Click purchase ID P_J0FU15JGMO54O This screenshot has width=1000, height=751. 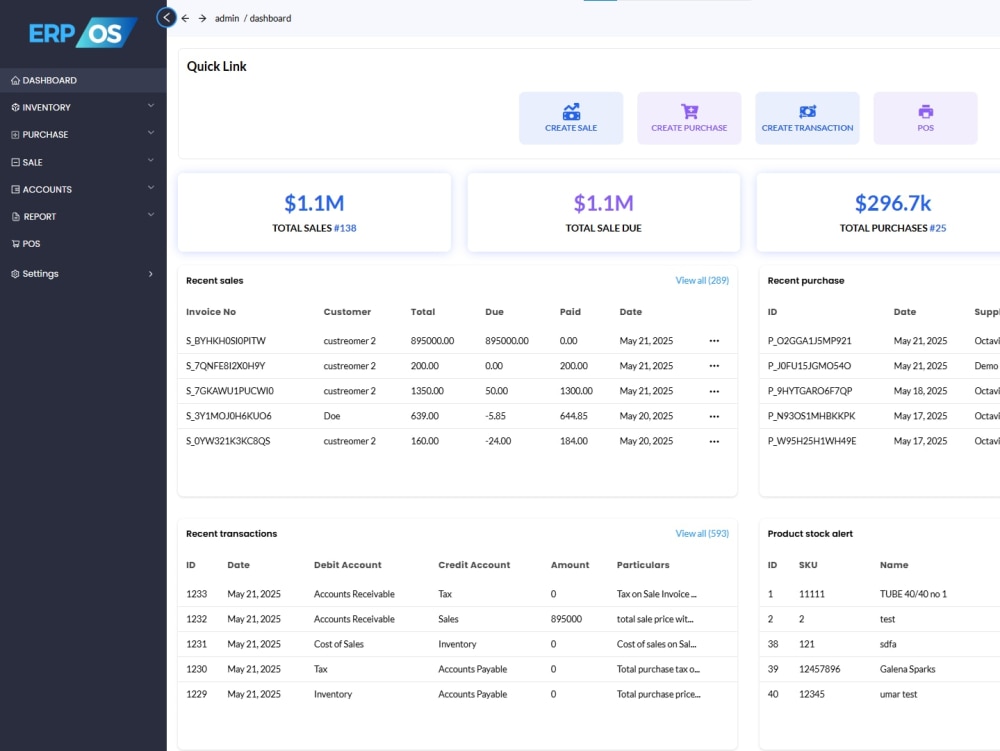(x=809, y=366)
